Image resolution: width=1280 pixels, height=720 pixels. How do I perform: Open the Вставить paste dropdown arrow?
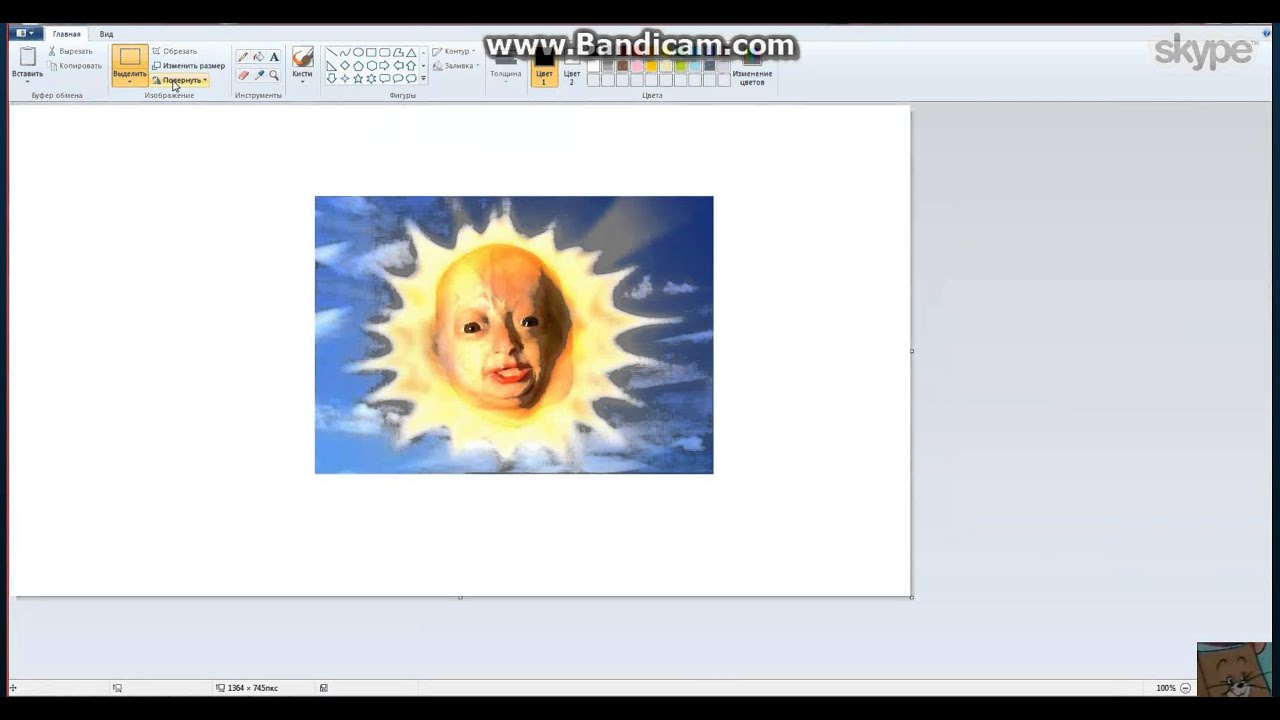(x=28, y=81)
